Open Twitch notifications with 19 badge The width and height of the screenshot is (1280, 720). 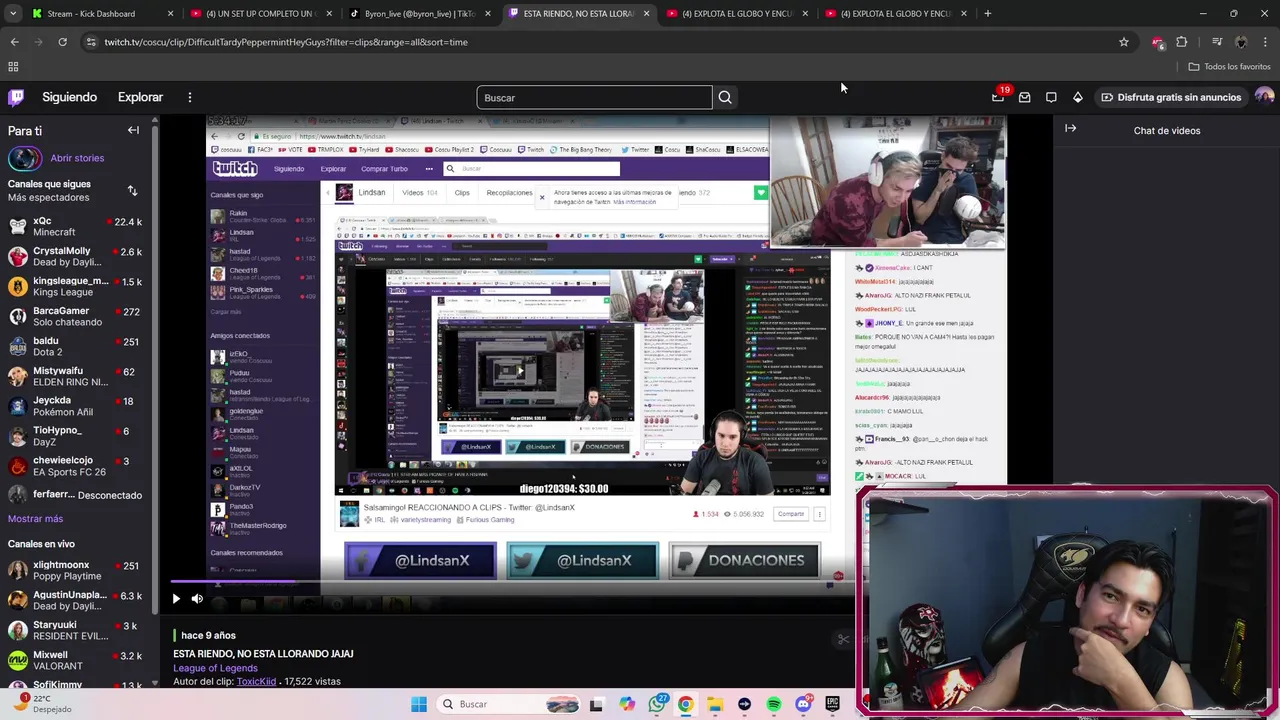(998, 97)
